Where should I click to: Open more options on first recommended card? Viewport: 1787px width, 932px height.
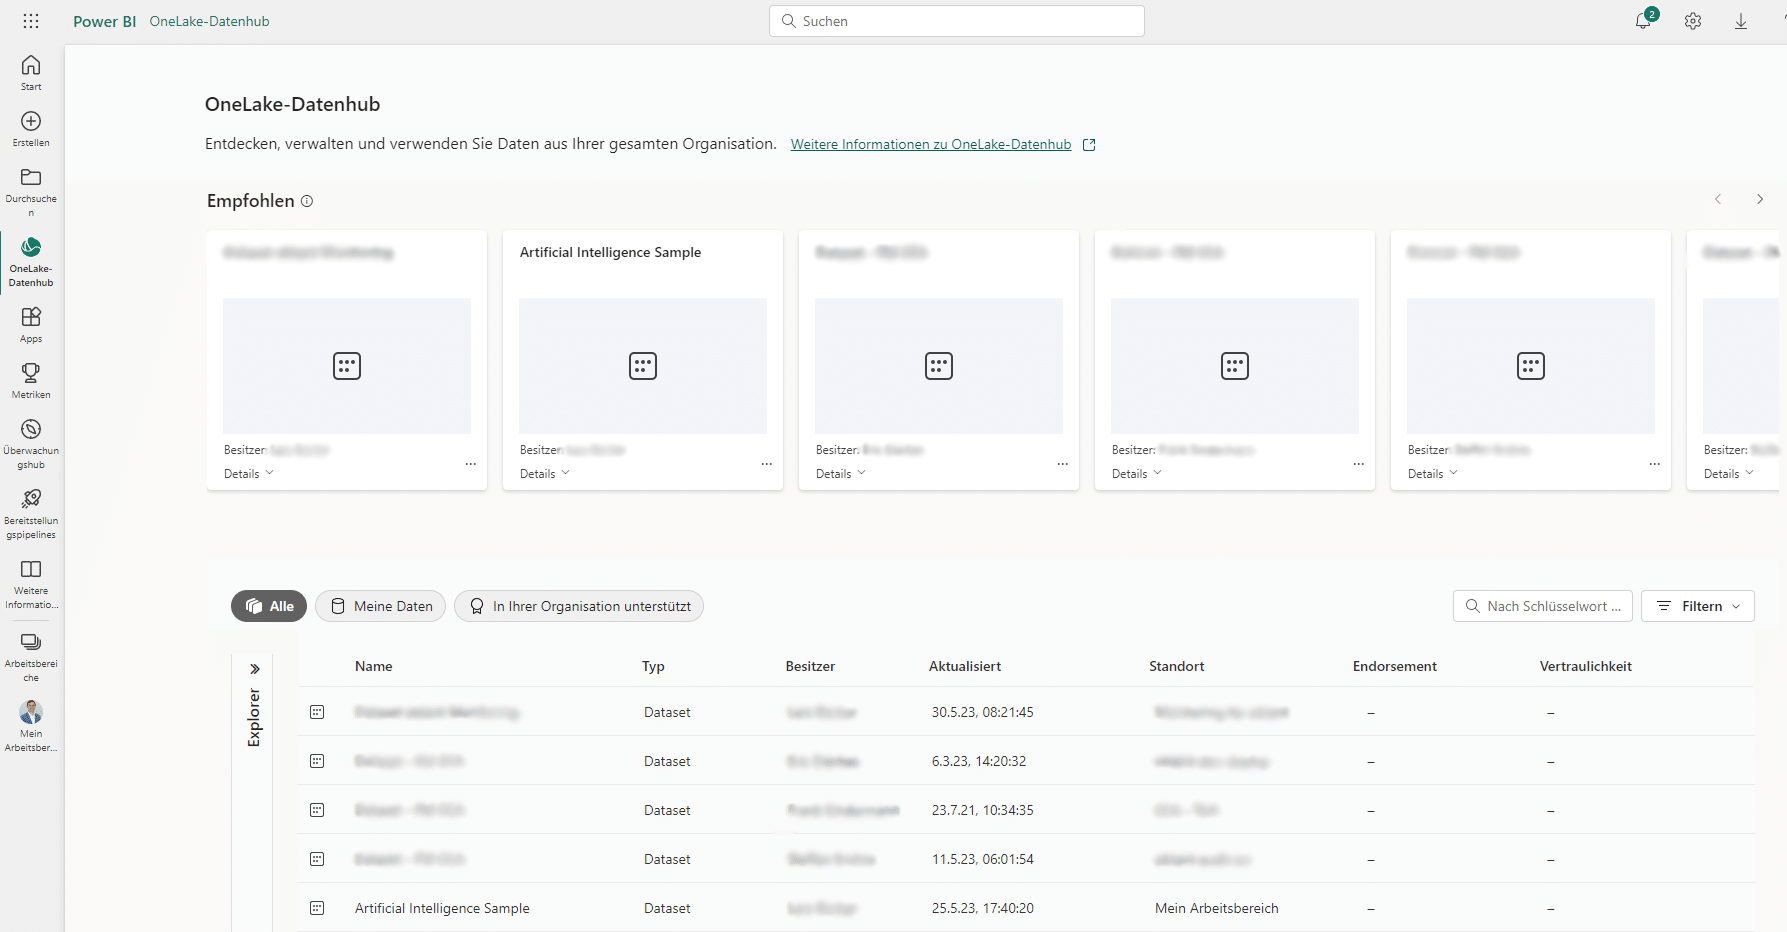471,464
